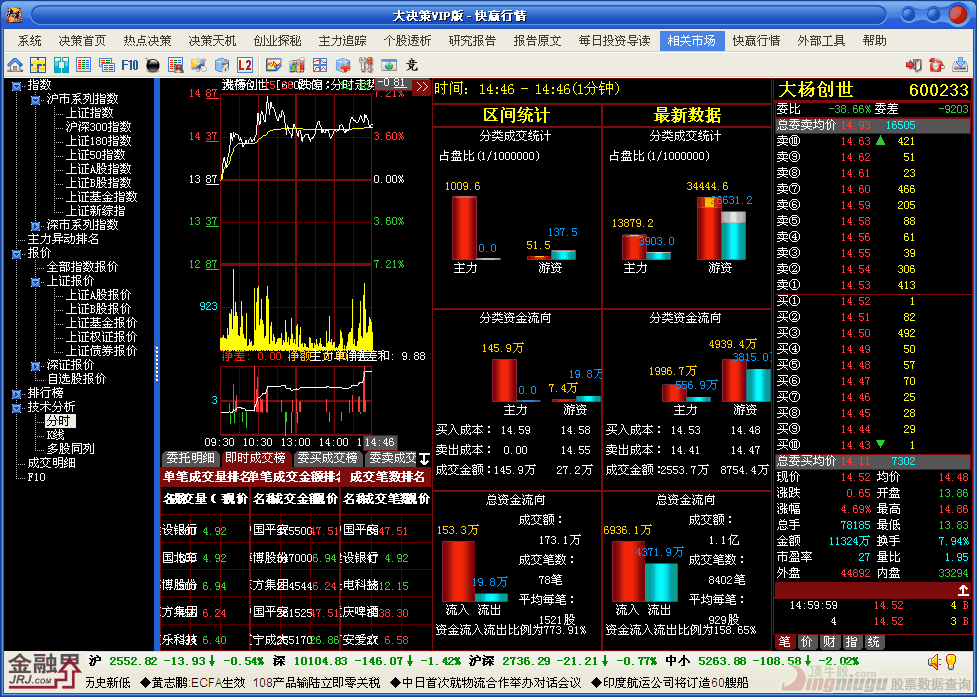Select K线 under 技术分析
The width and height of the screenshot is (977, 697).
click(55, 435)
